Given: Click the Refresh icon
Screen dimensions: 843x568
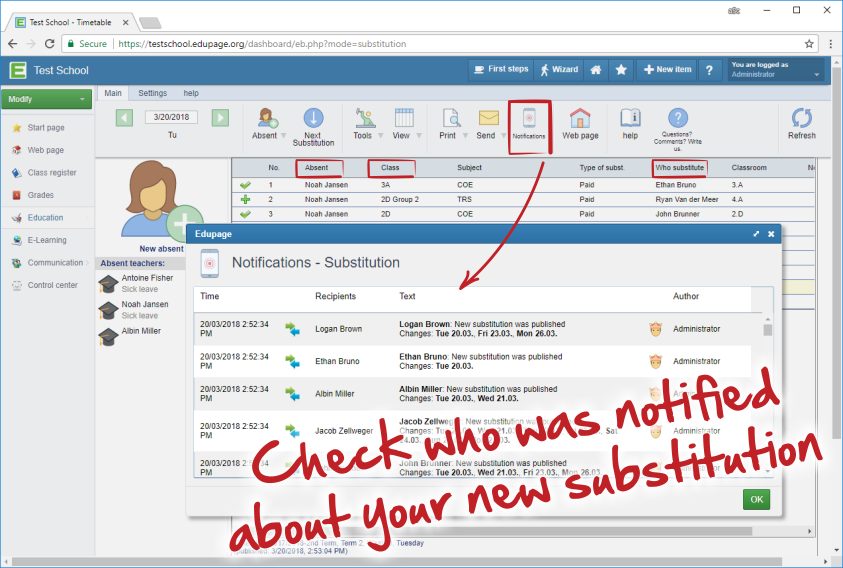Looking at the screenshot, I should coord(801,122).
